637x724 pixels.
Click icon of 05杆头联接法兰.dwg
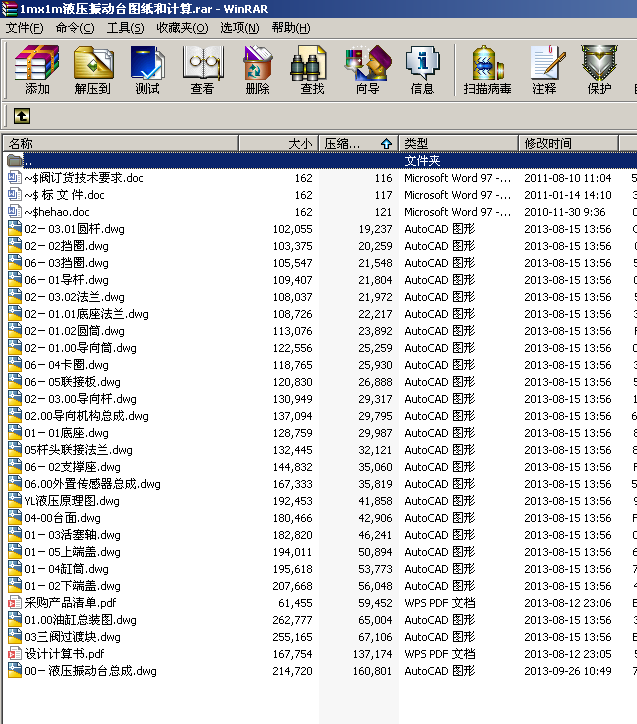pos(15,450)
